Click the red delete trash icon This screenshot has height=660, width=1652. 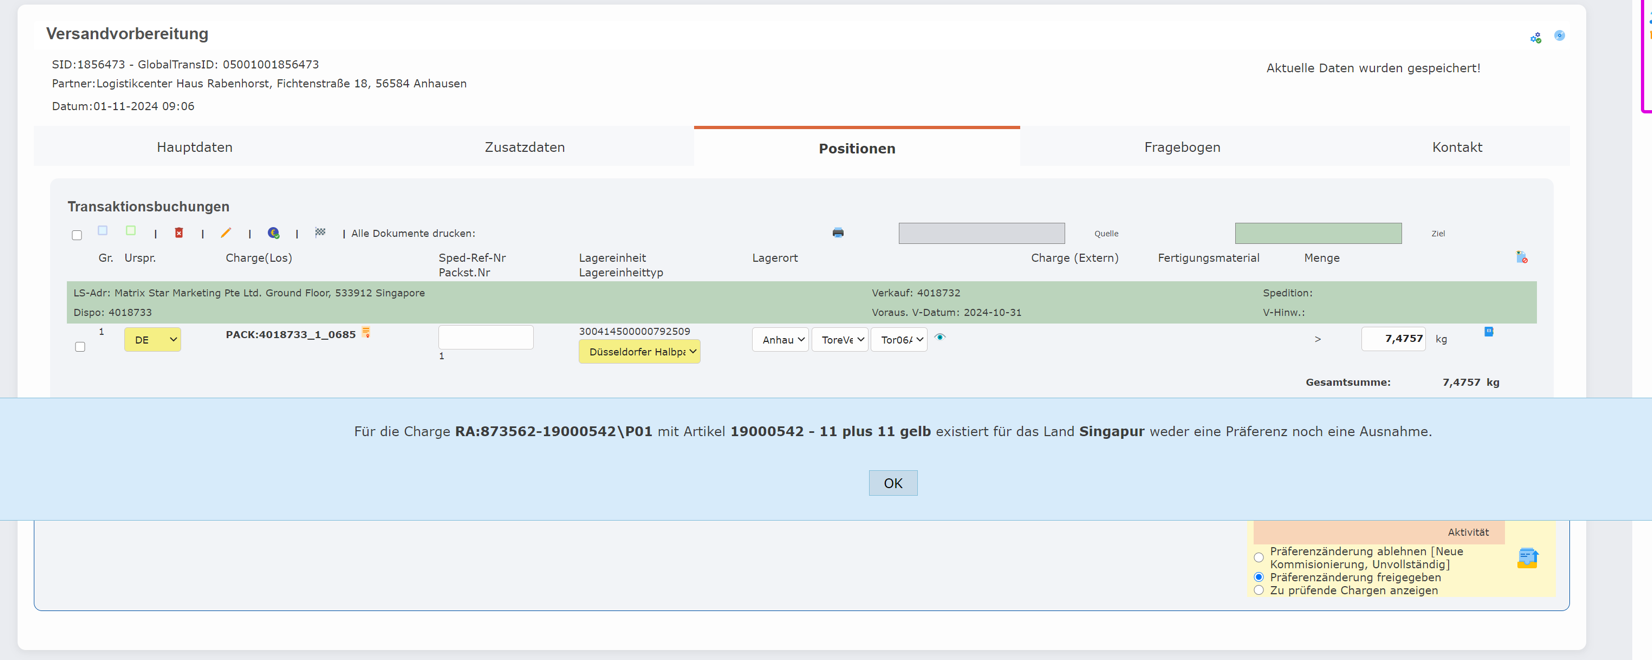[179, 233]
